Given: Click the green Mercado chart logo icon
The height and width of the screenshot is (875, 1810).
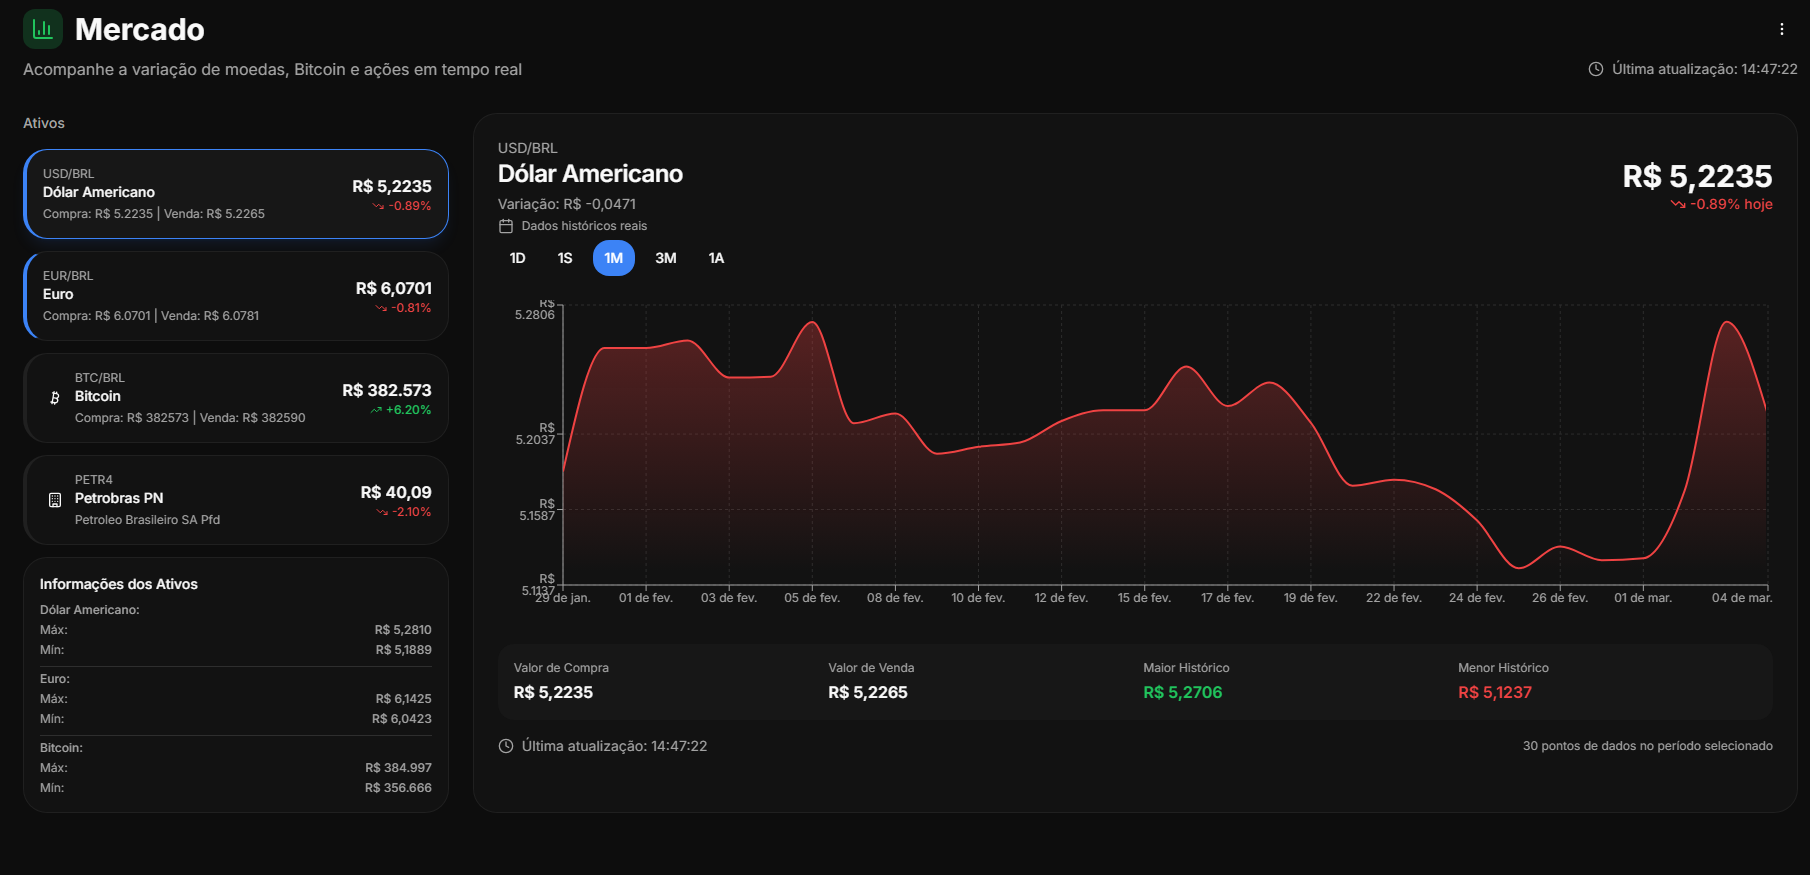Looking at the screenshot, I should point(43,29).
